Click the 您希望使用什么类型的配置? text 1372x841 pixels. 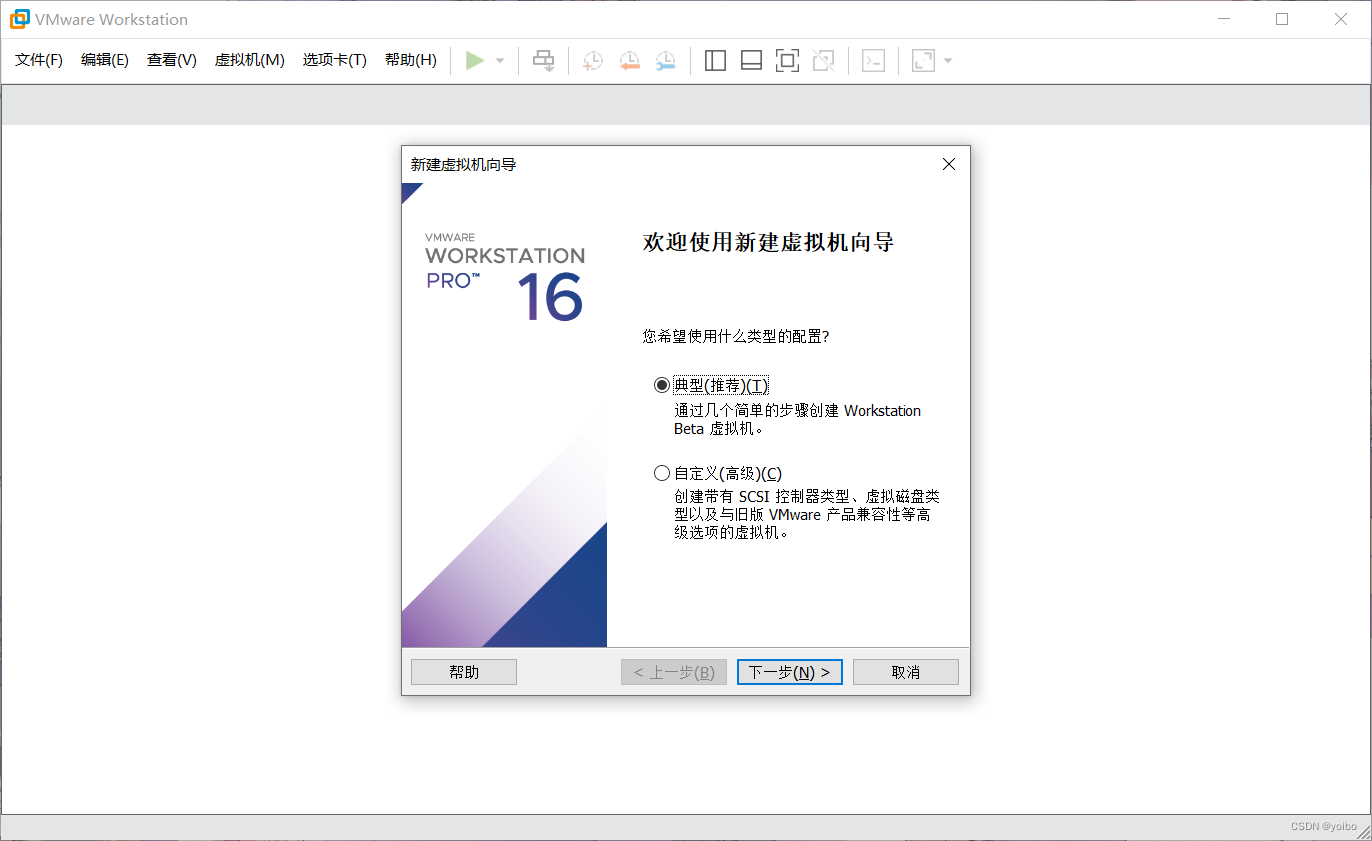pyautogui.click(x=736, y=337)
